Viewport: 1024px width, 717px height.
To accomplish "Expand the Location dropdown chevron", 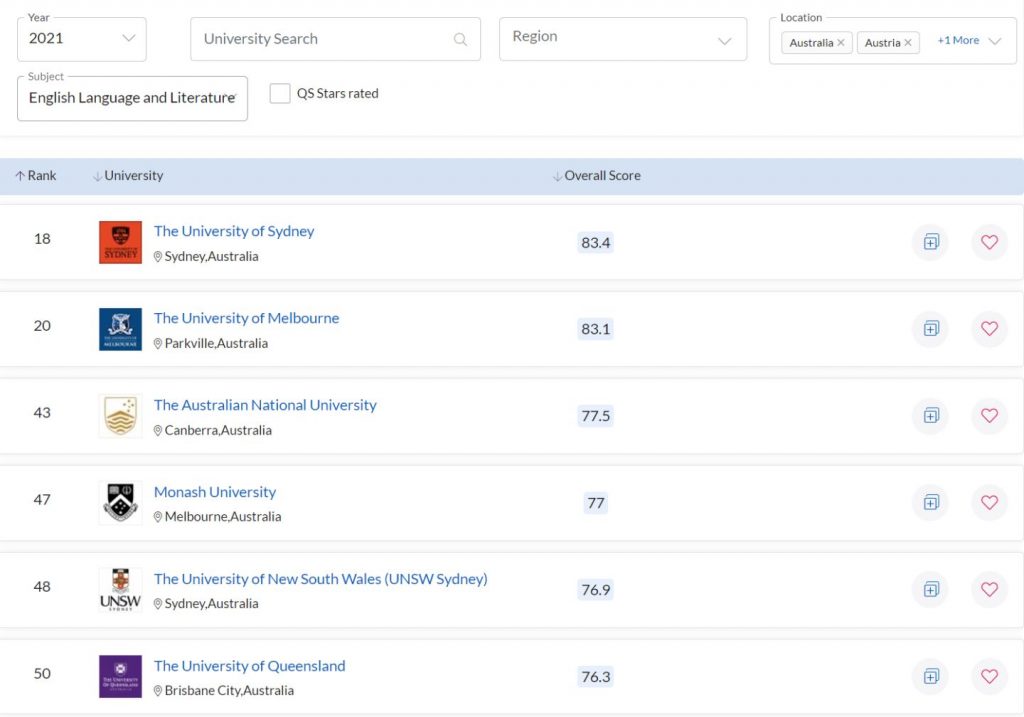I will [995, 41].
